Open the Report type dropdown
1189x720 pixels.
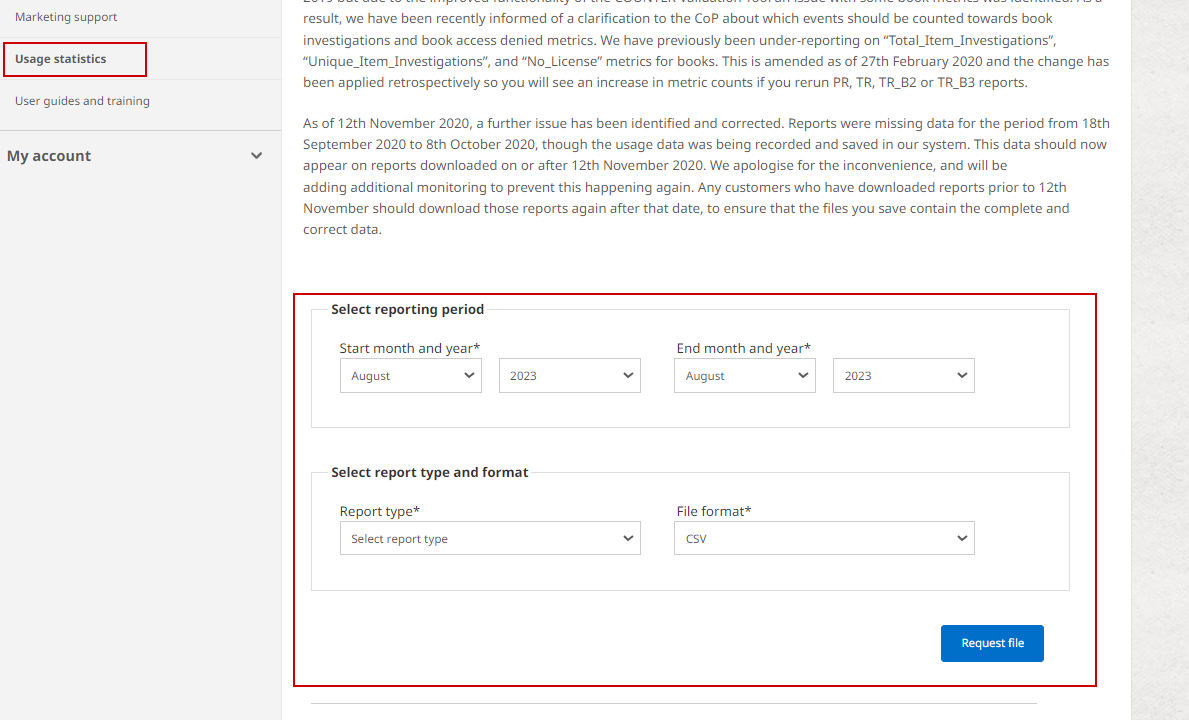point(490,538)
